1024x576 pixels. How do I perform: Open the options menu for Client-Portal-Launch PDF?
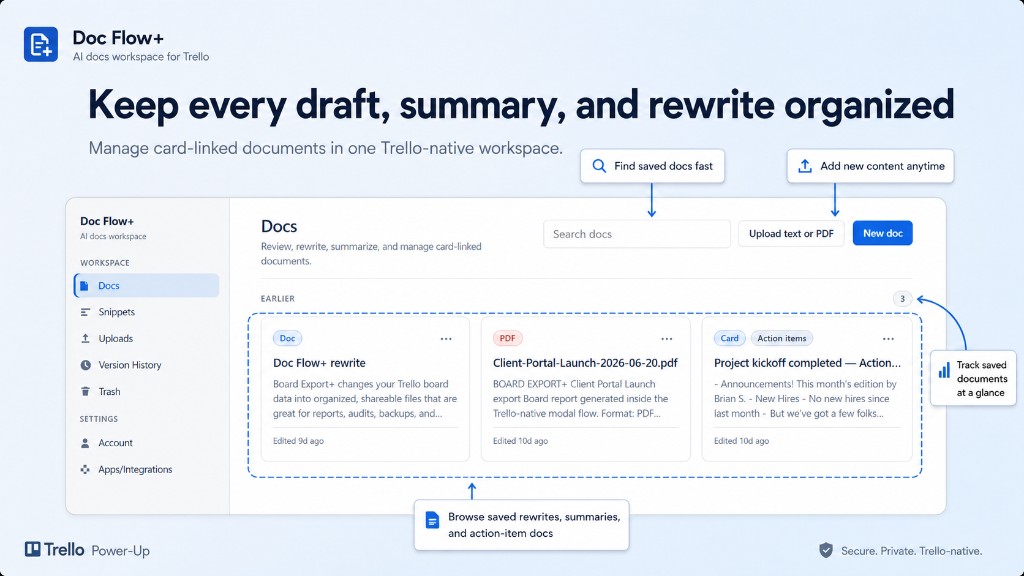click(667, 339)
